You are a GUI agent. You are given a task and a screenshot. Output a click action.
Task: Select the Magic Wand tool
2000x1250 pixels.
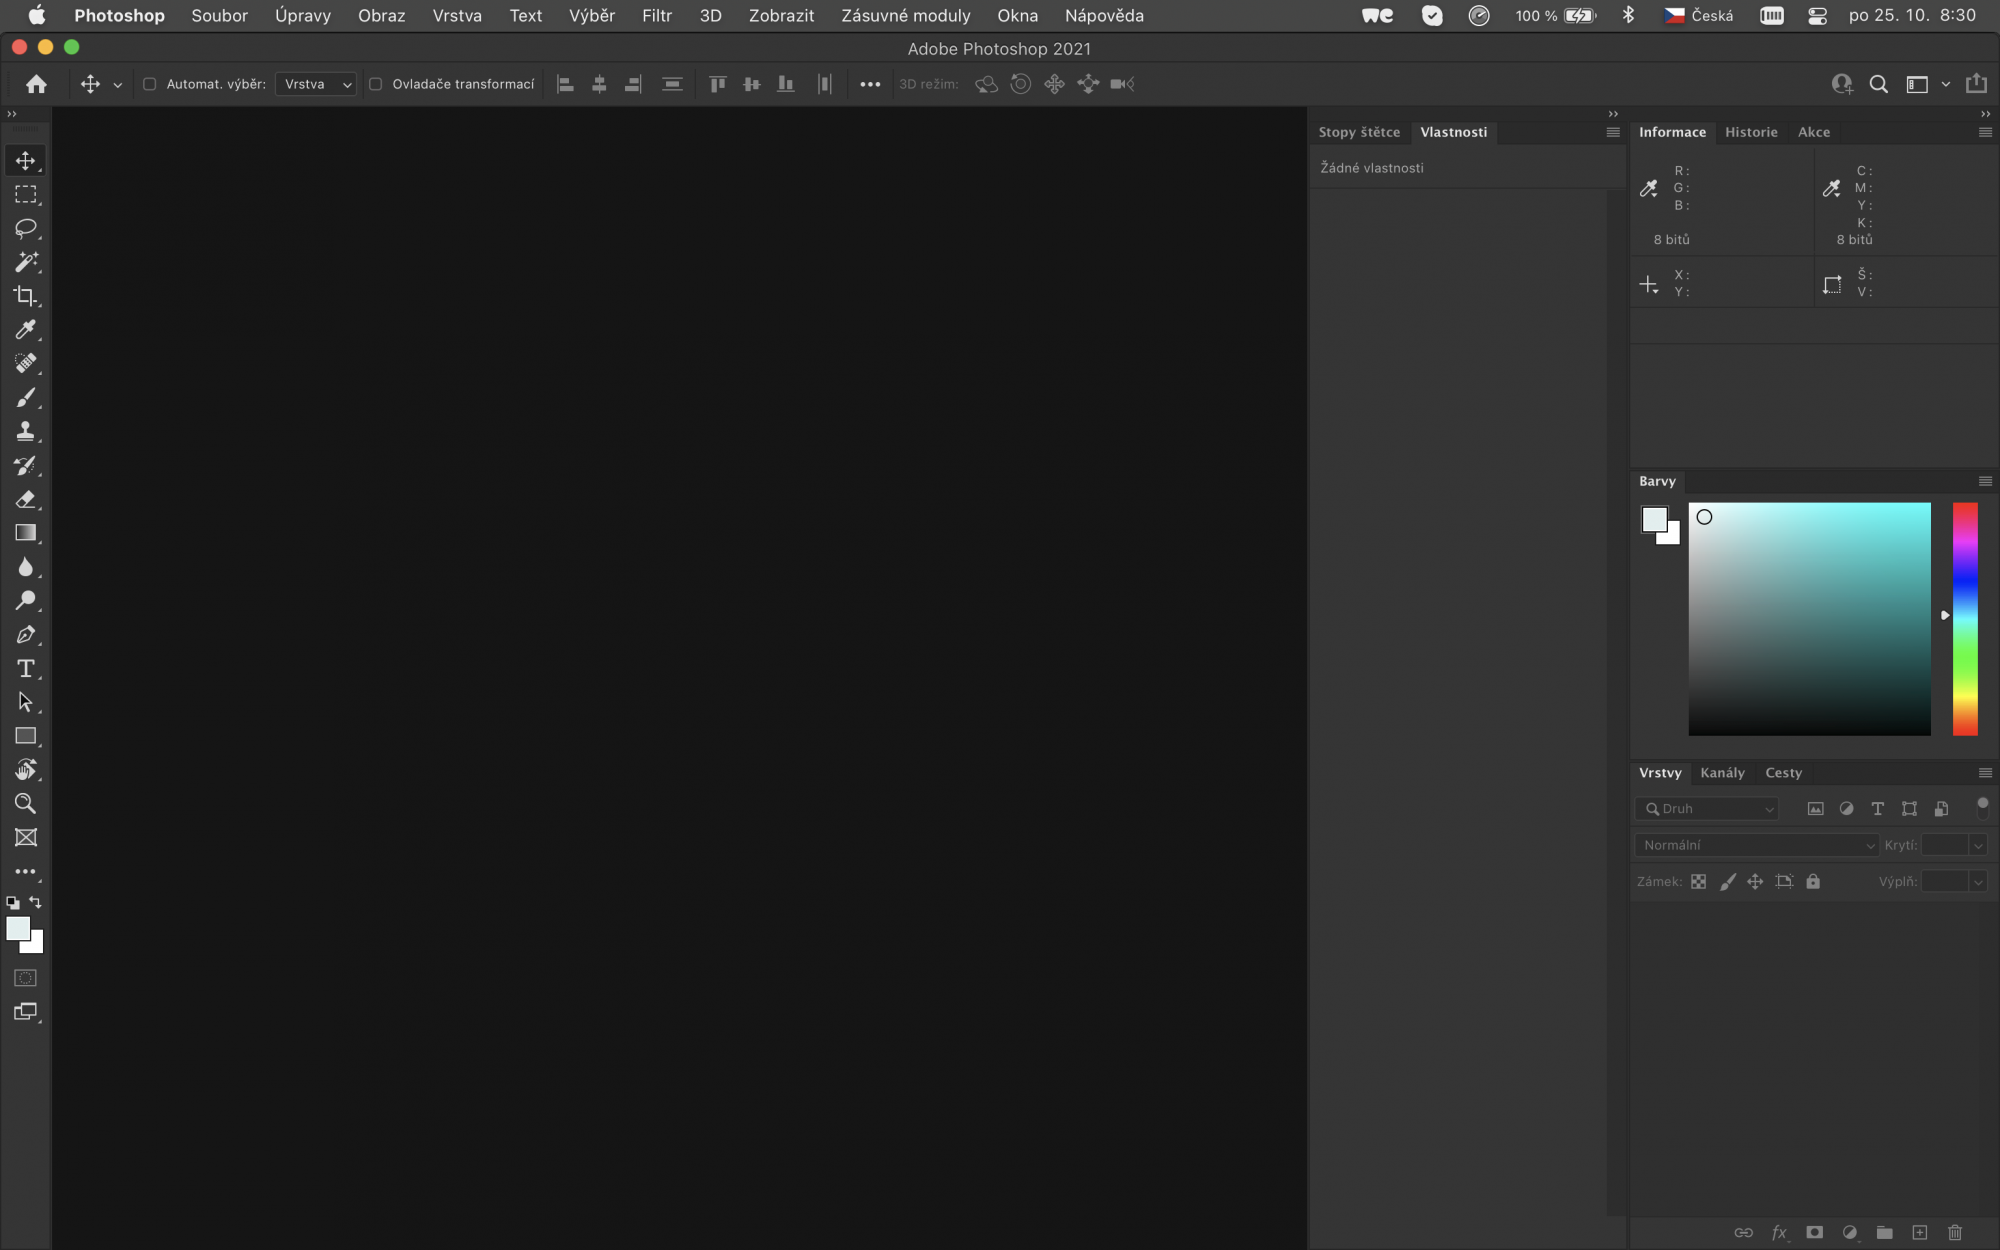click(26, 262)
